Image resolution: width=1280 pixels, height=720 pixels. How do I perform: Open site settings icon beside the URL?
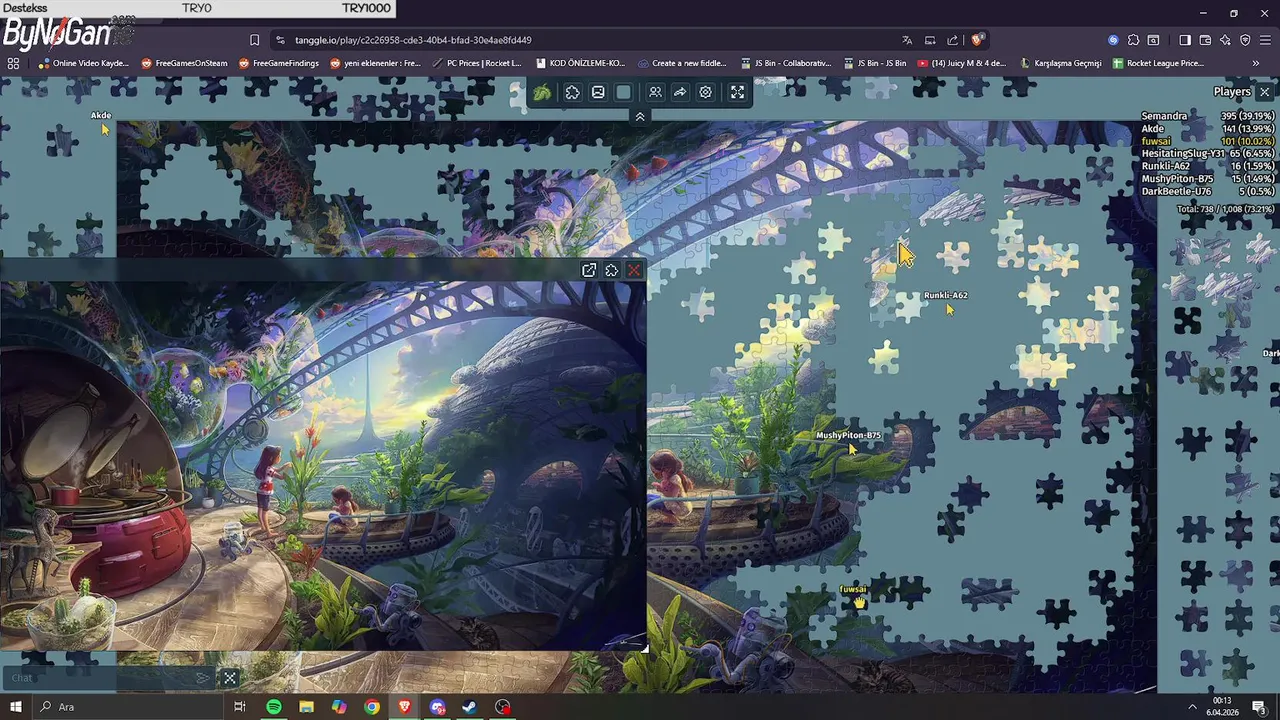click(280, 40)
